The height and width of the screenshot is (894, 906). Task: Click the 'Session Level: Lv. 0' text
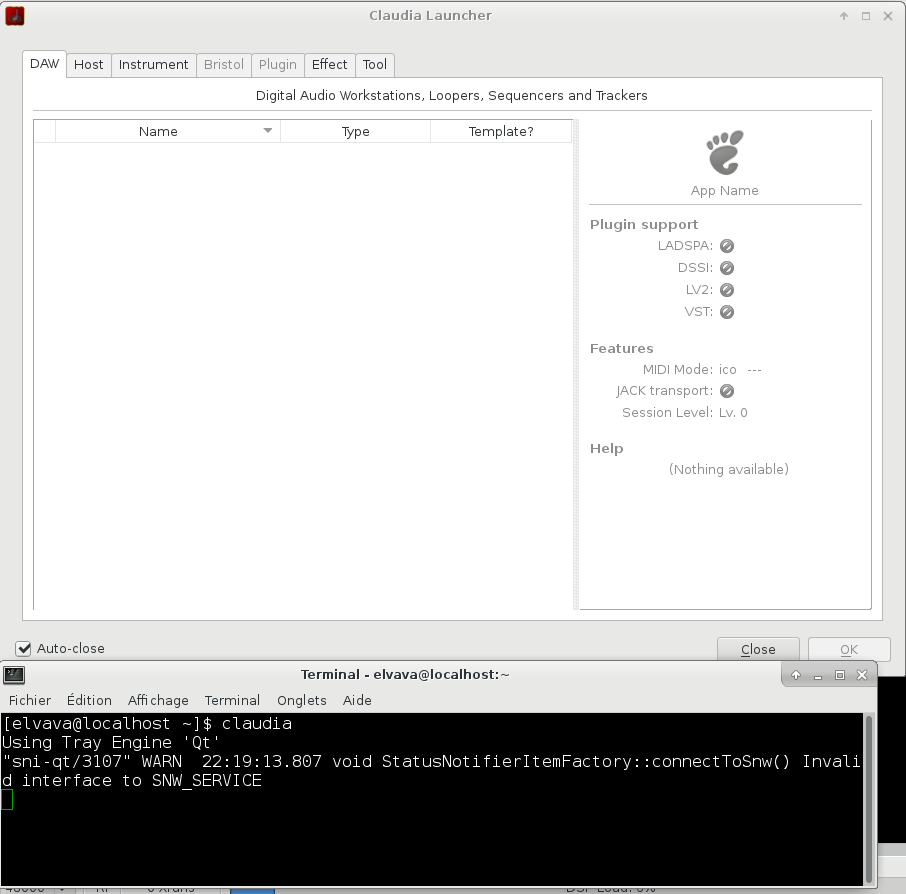tap(685, 413)
